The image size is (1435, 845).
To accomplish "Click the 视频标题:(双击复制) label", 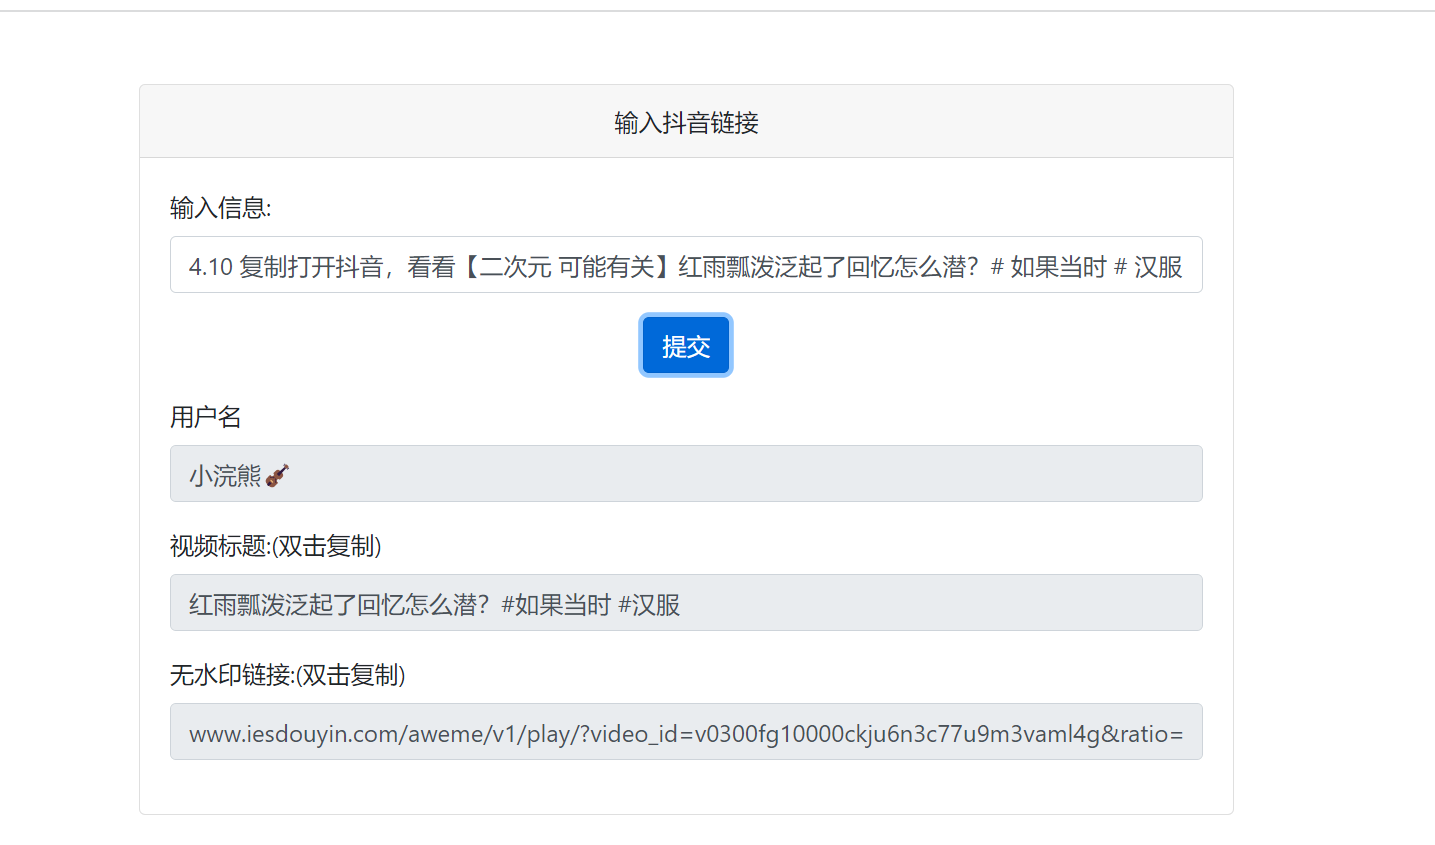I will click(x=276, y=546).
